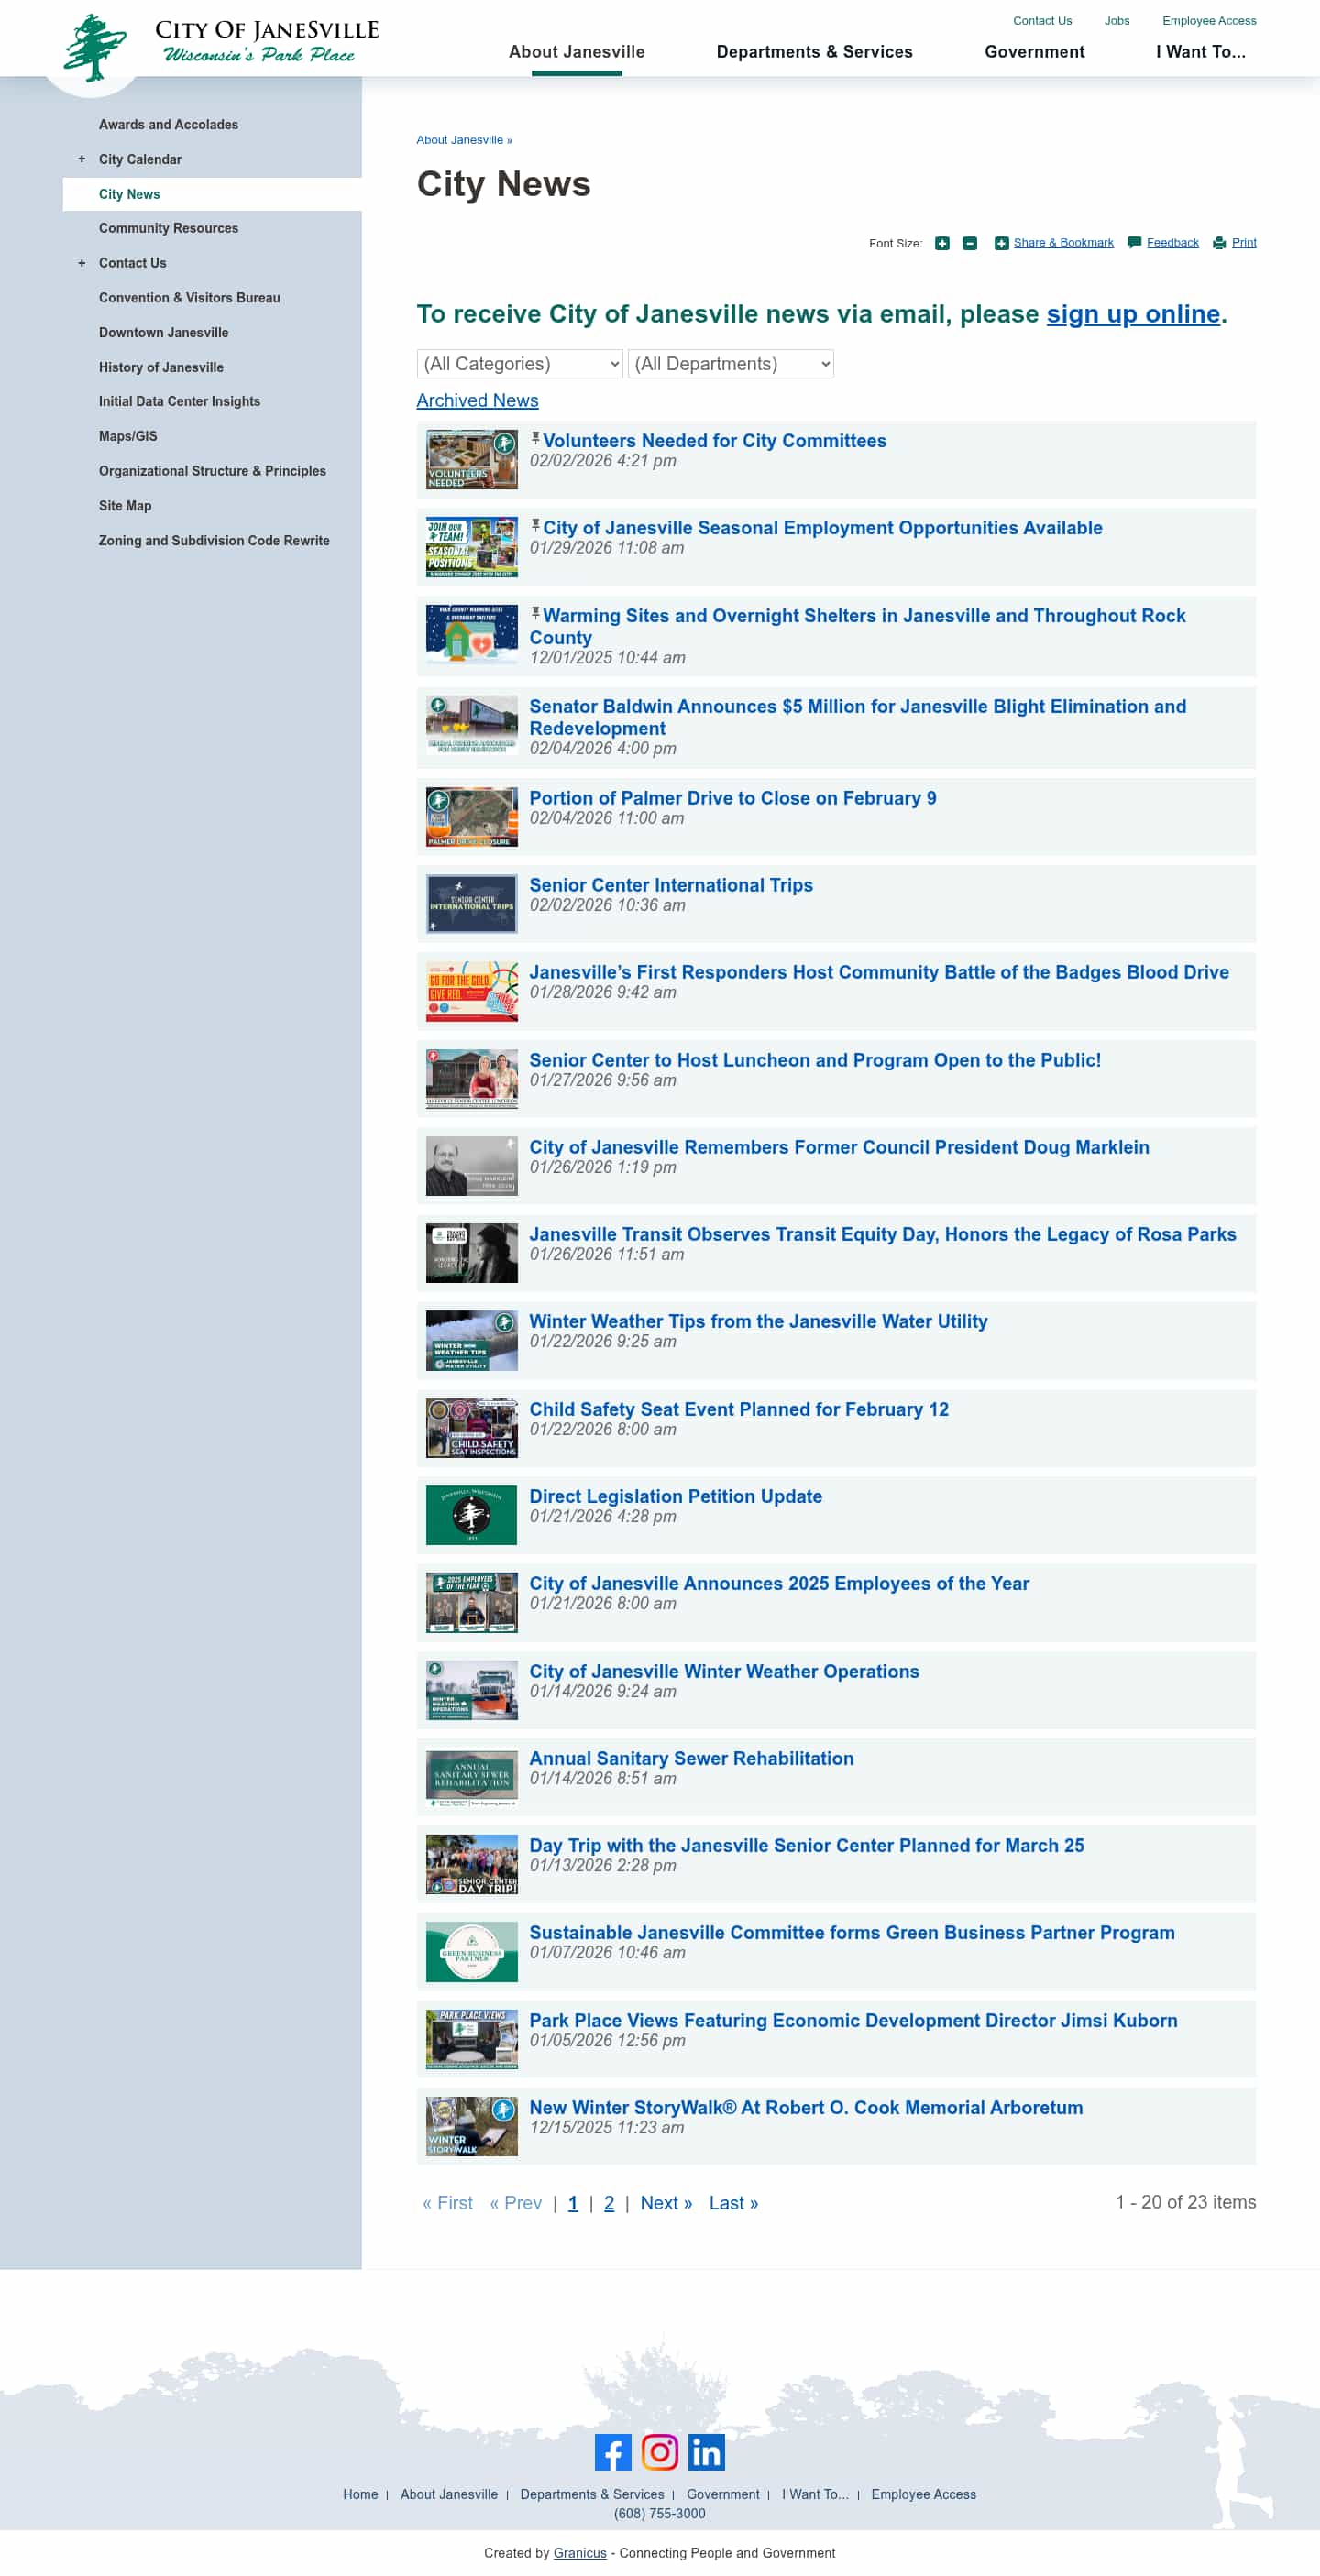Open Green Business Partner thumbnail
The height and width of the screenshot is (2576, 1320).
(x=472, y=1951)
